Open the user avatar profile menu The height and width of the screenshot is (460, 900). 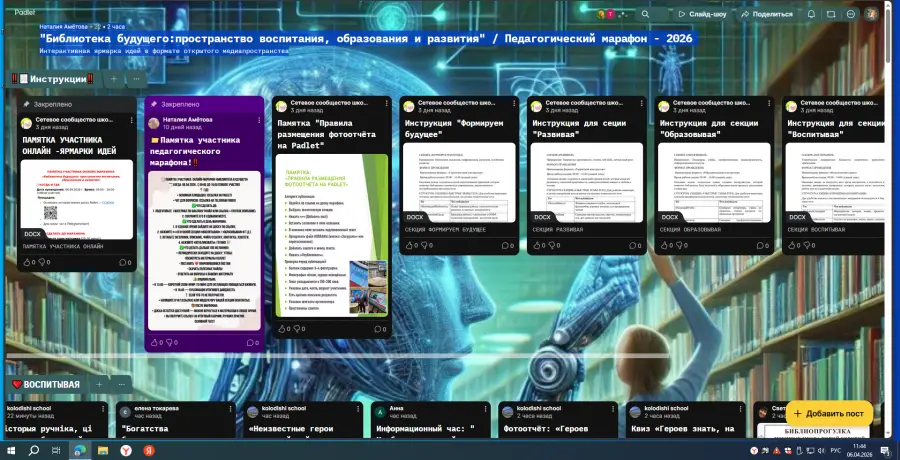[874, 14]
